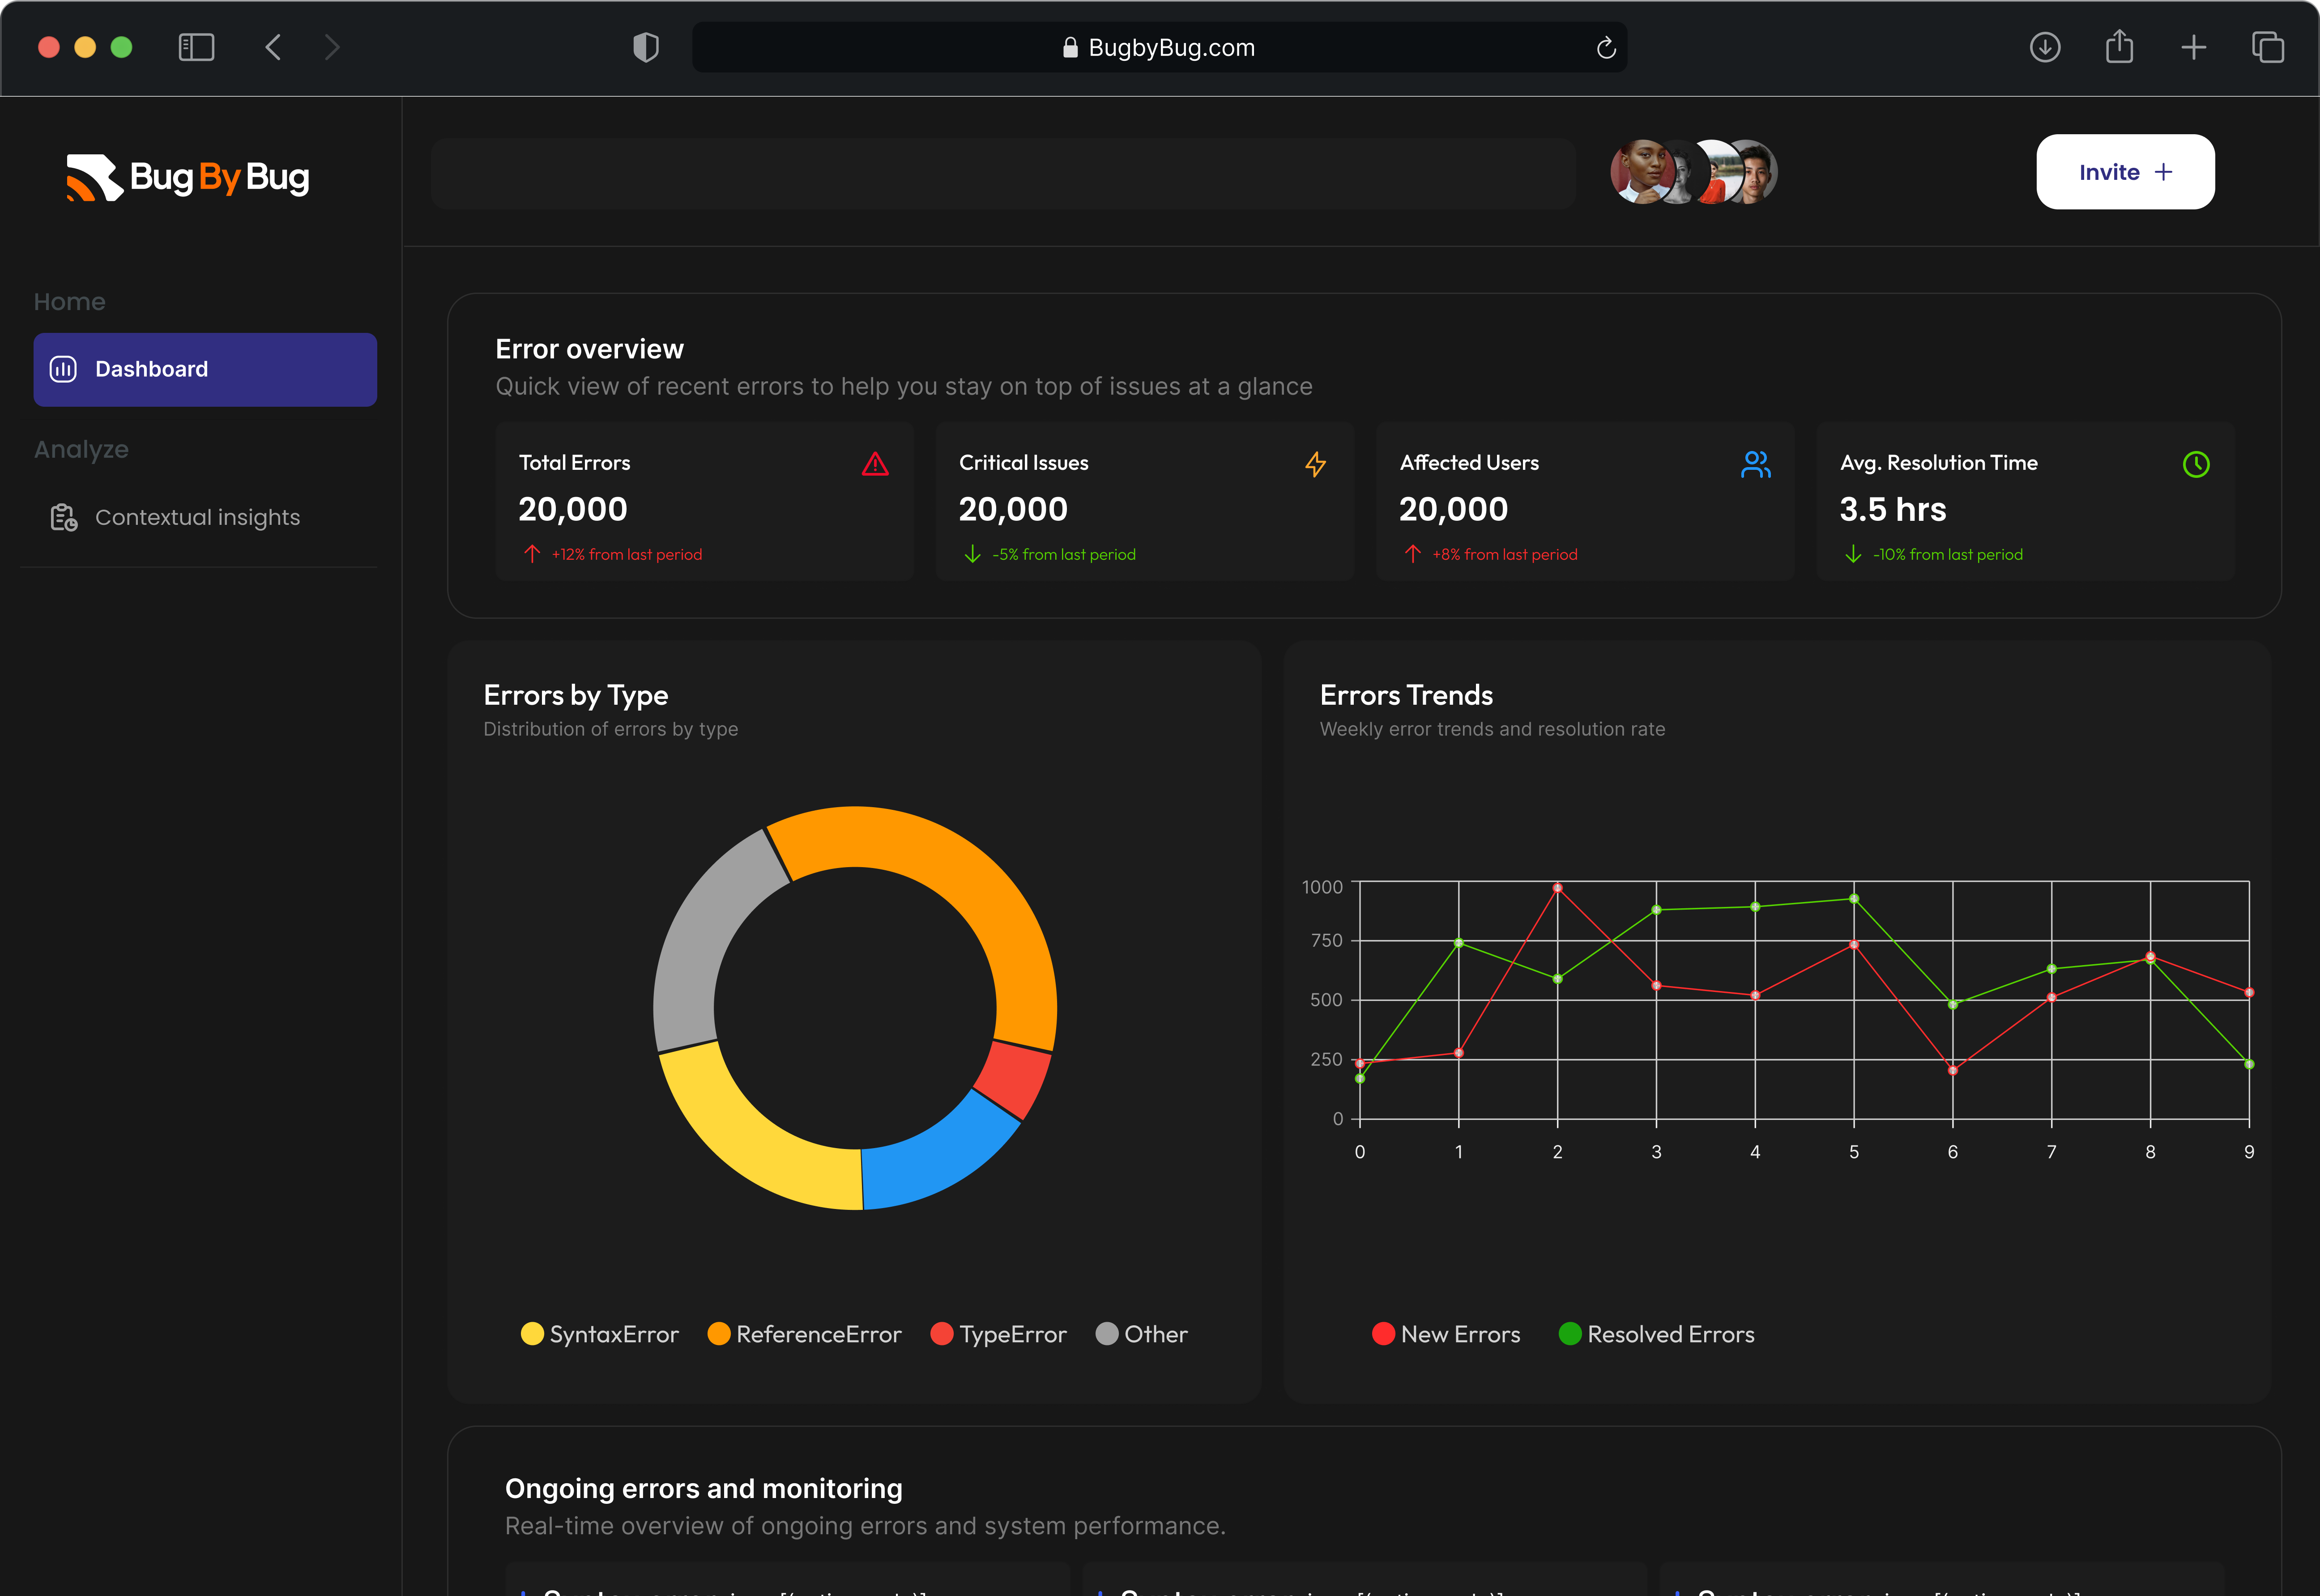Open Contextual insights in the sidebar
This screenshot has width=2320, height=1596.
click(x=197, y=517)
